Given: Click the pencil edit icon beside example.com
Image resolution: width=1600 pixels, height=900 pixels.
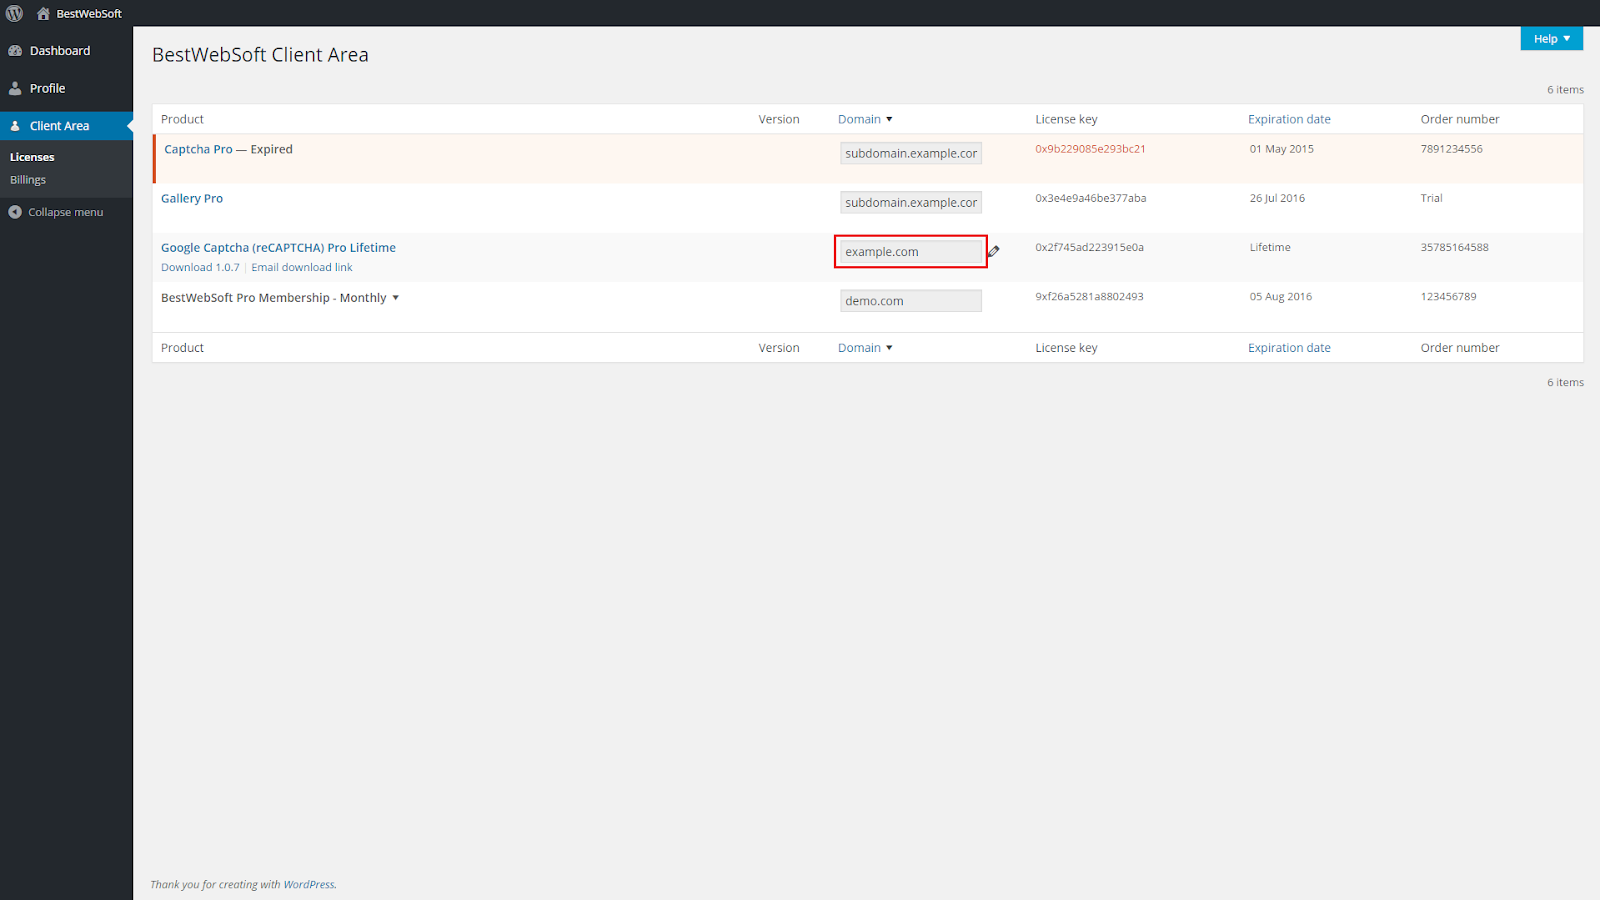Looking at the screenshot, I should (994, 251).
